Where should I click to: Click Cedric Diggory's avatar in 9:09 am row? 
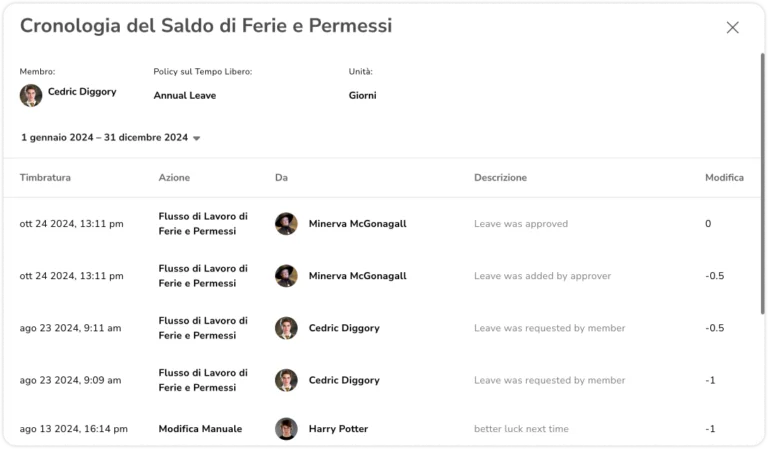286,380
